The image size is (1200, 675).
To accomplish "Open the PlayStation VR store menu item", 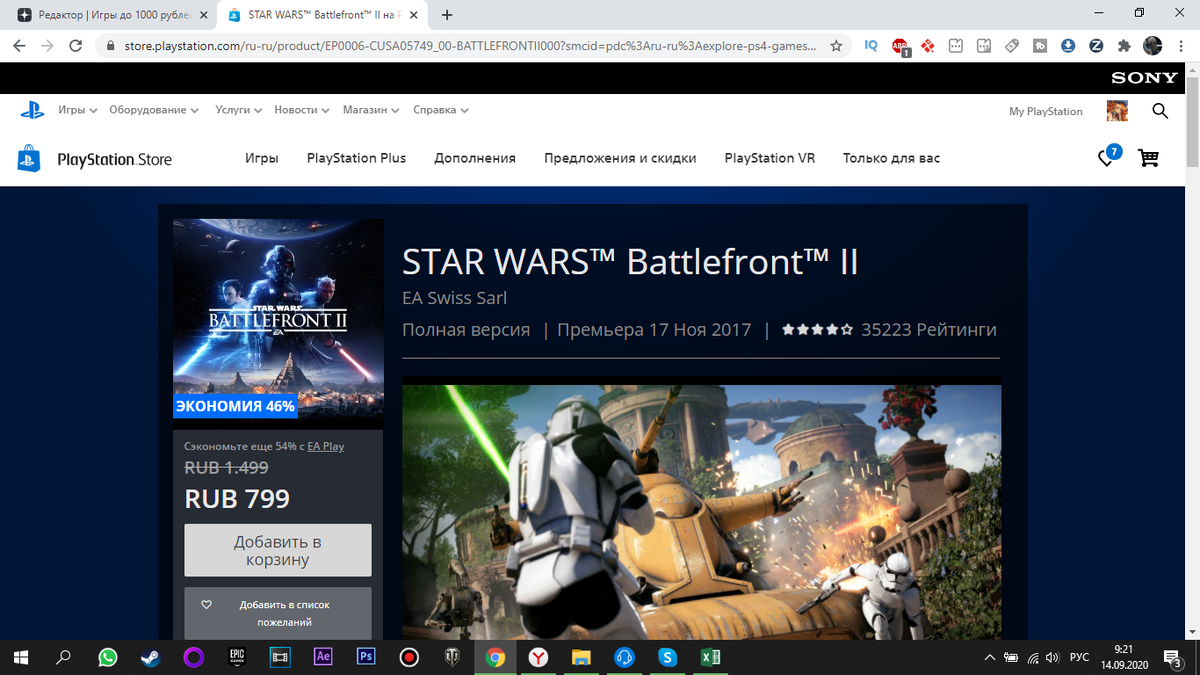I will coord(770,158).
